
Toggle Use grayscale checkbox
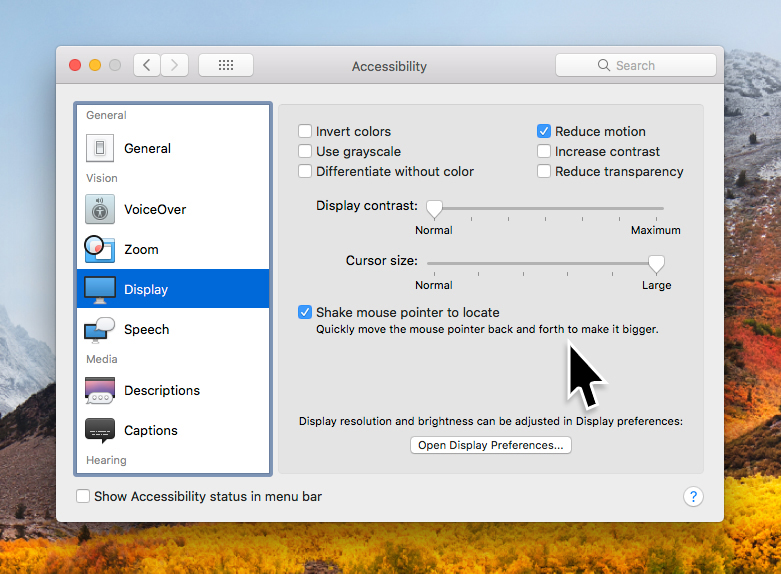pyautogui.click(x=305, y=151)
